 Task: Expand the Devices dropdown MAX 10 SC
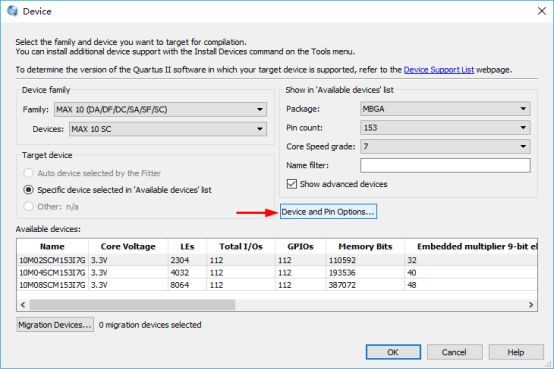point(168,129)
